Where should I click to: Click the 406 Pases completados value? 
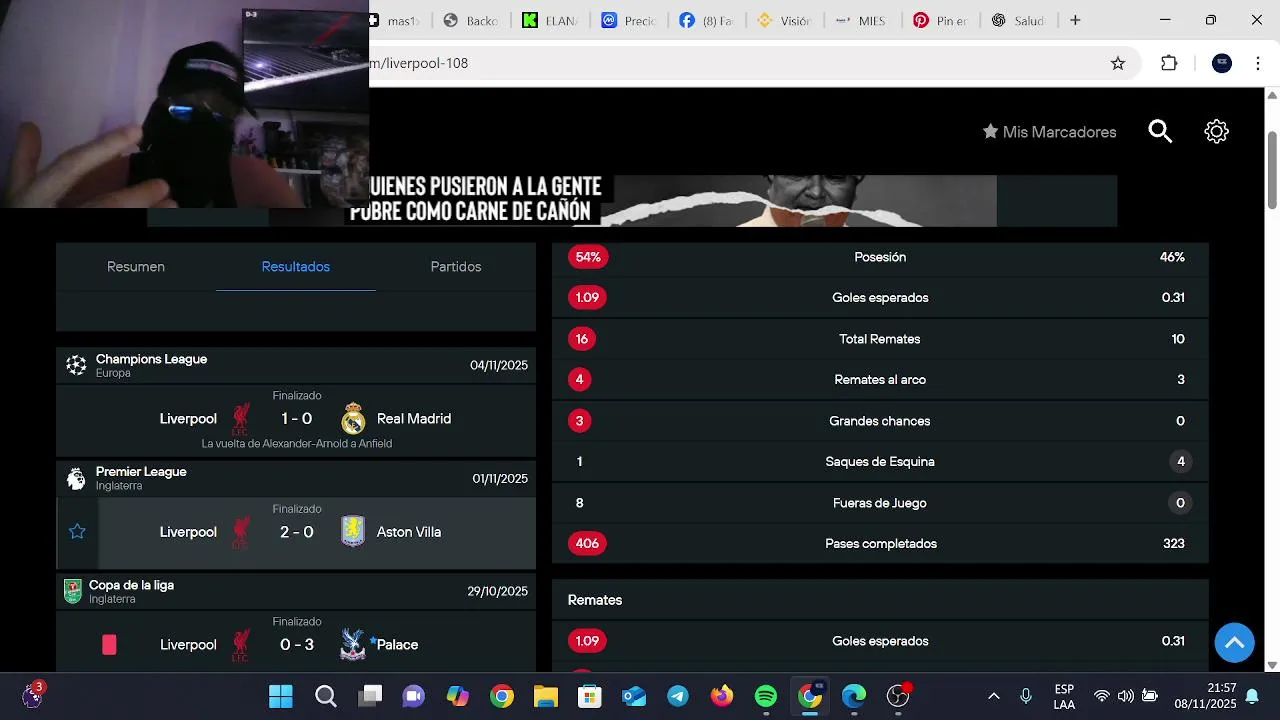588,544
